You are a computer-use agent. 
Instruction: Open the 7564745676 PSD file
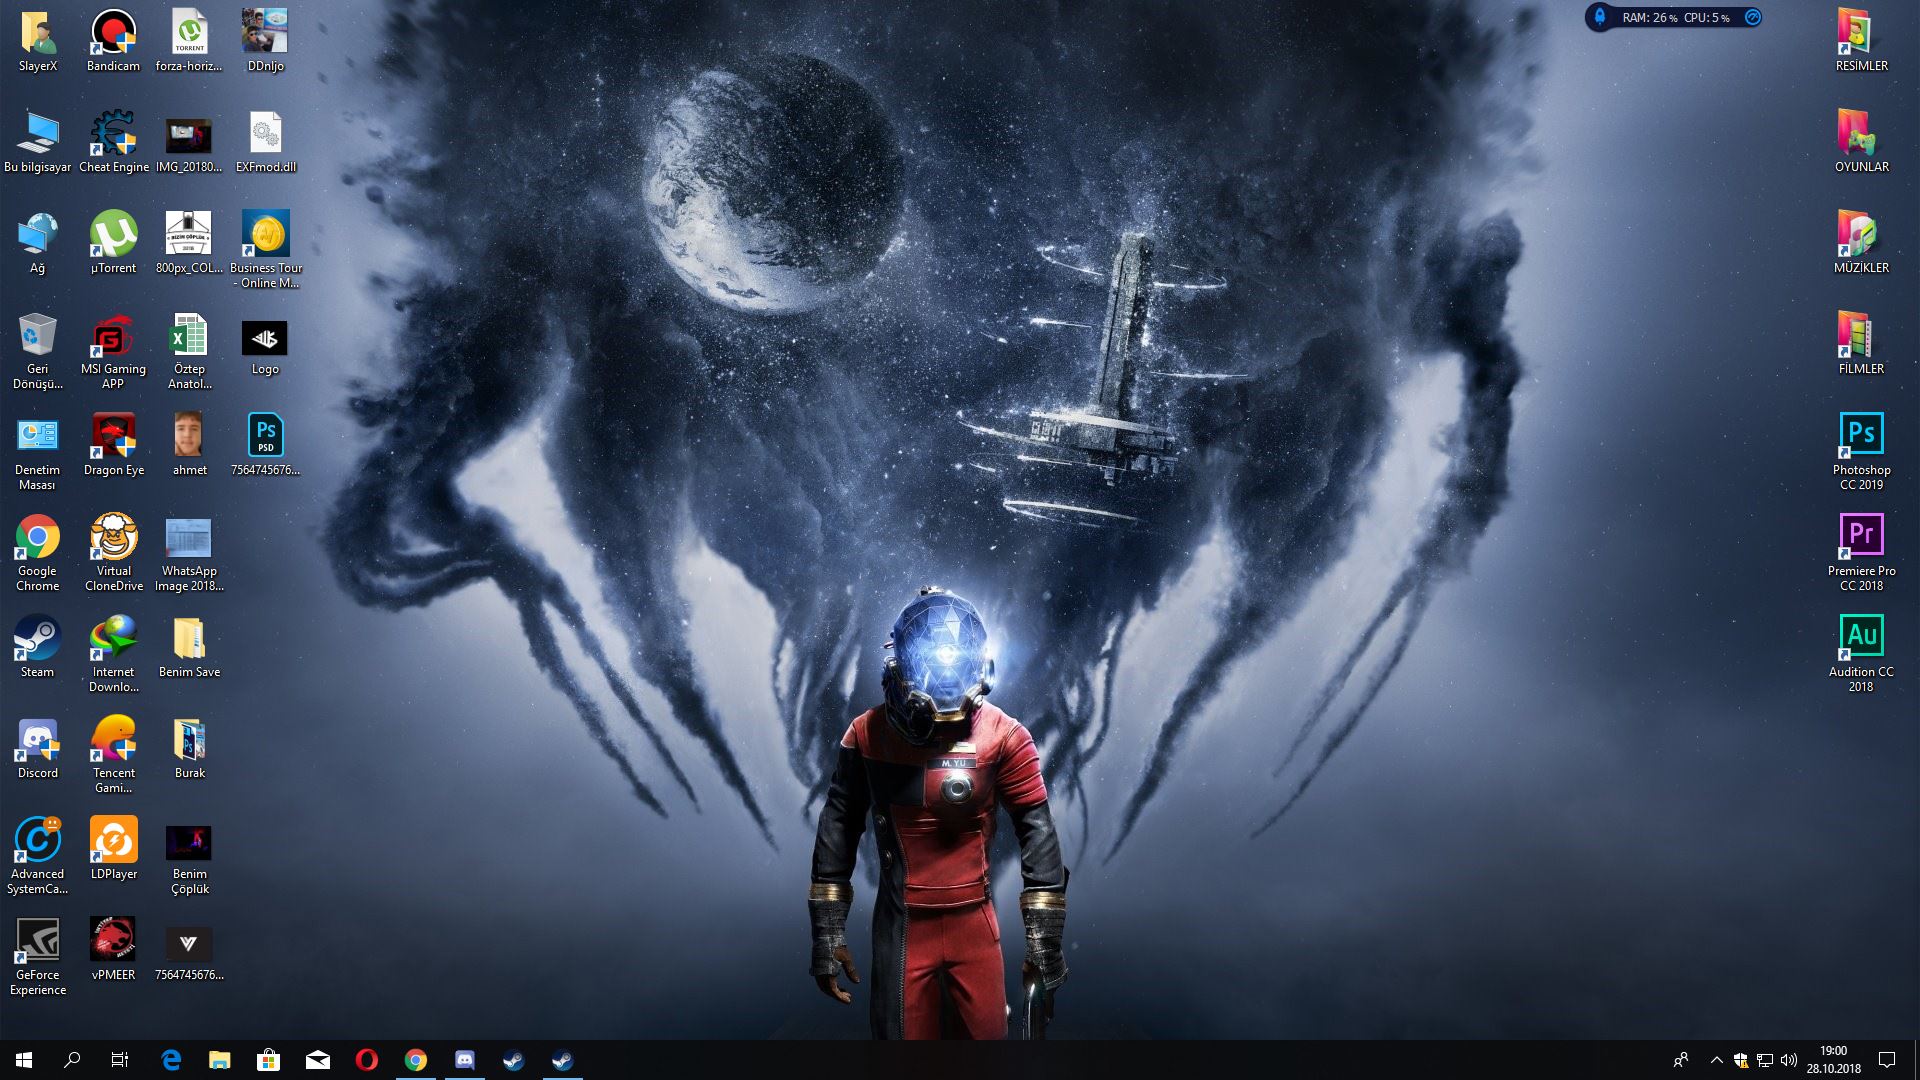(x=265, y=444)
